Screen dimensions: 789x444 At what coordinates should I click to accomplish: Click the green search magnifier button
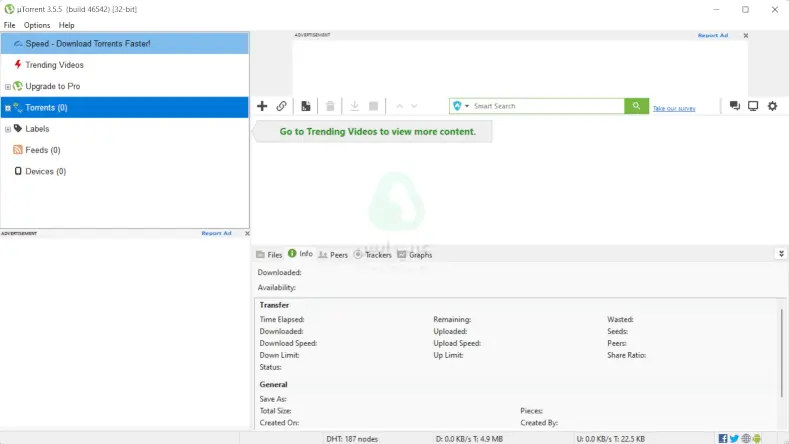pos(636,106)
